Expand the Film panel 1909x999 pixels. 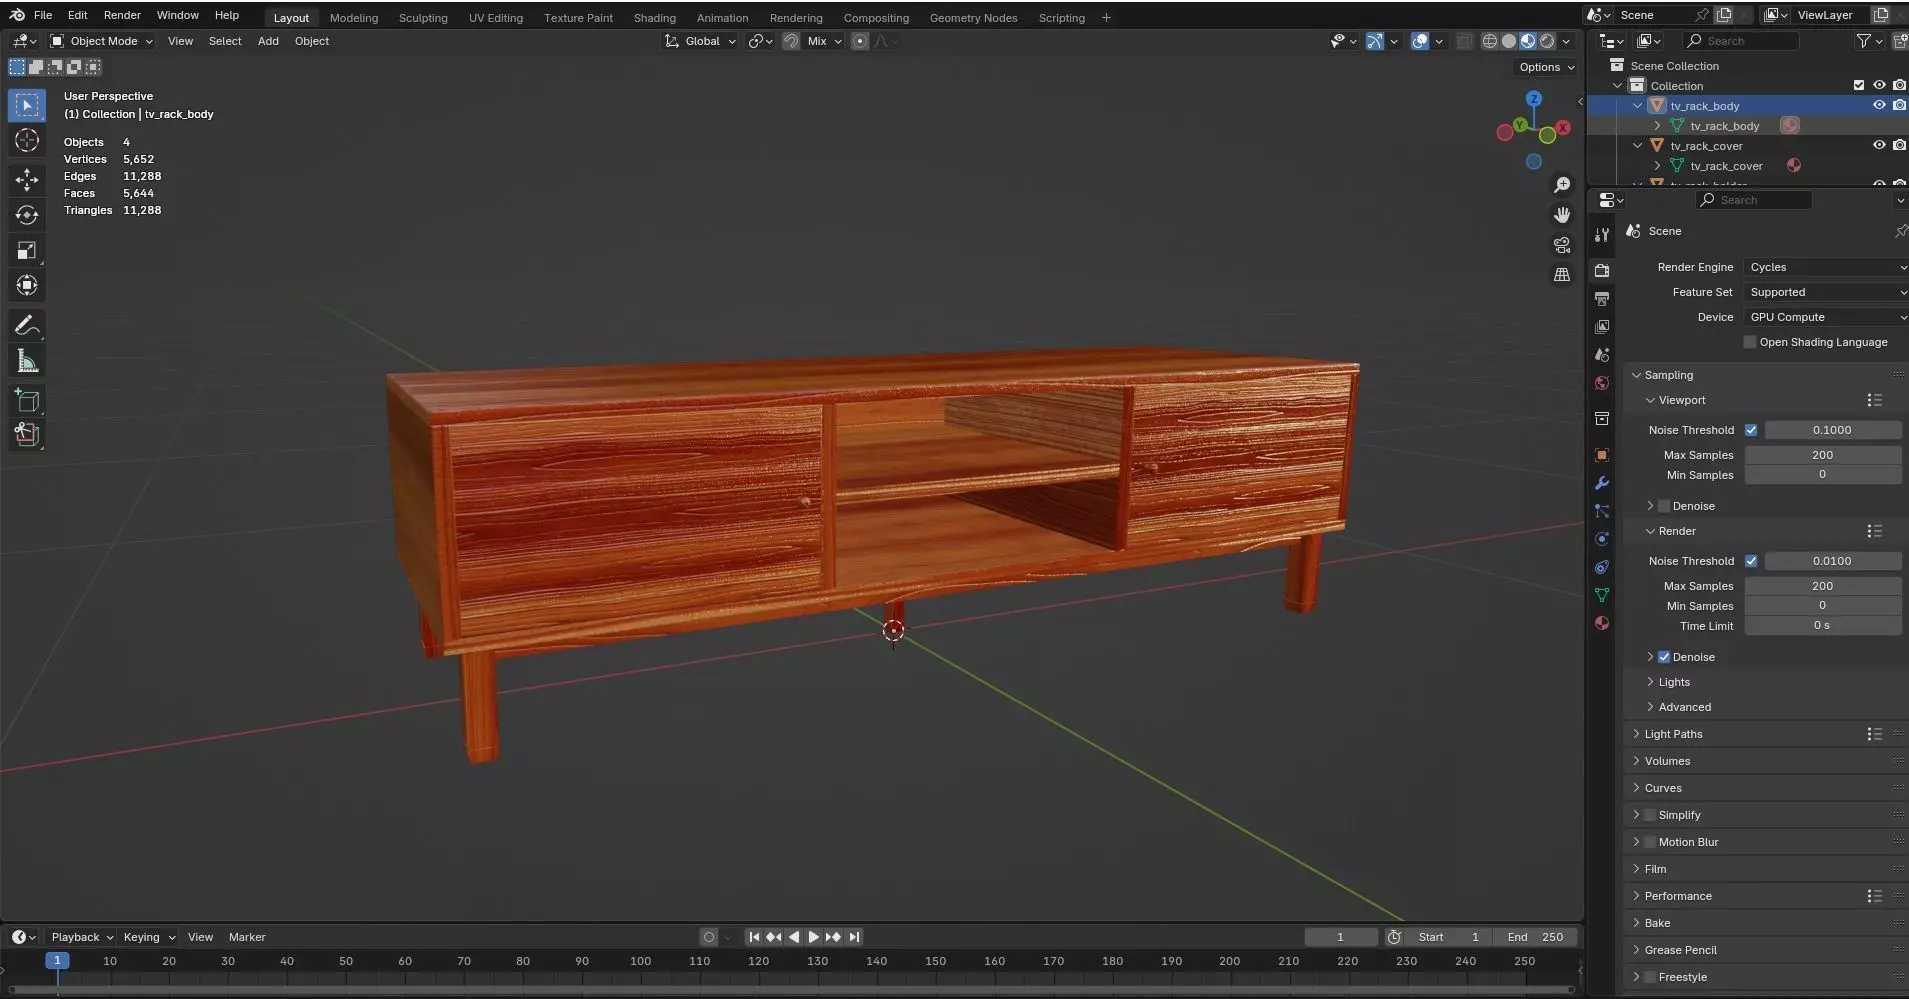[x=1655, y=869]
